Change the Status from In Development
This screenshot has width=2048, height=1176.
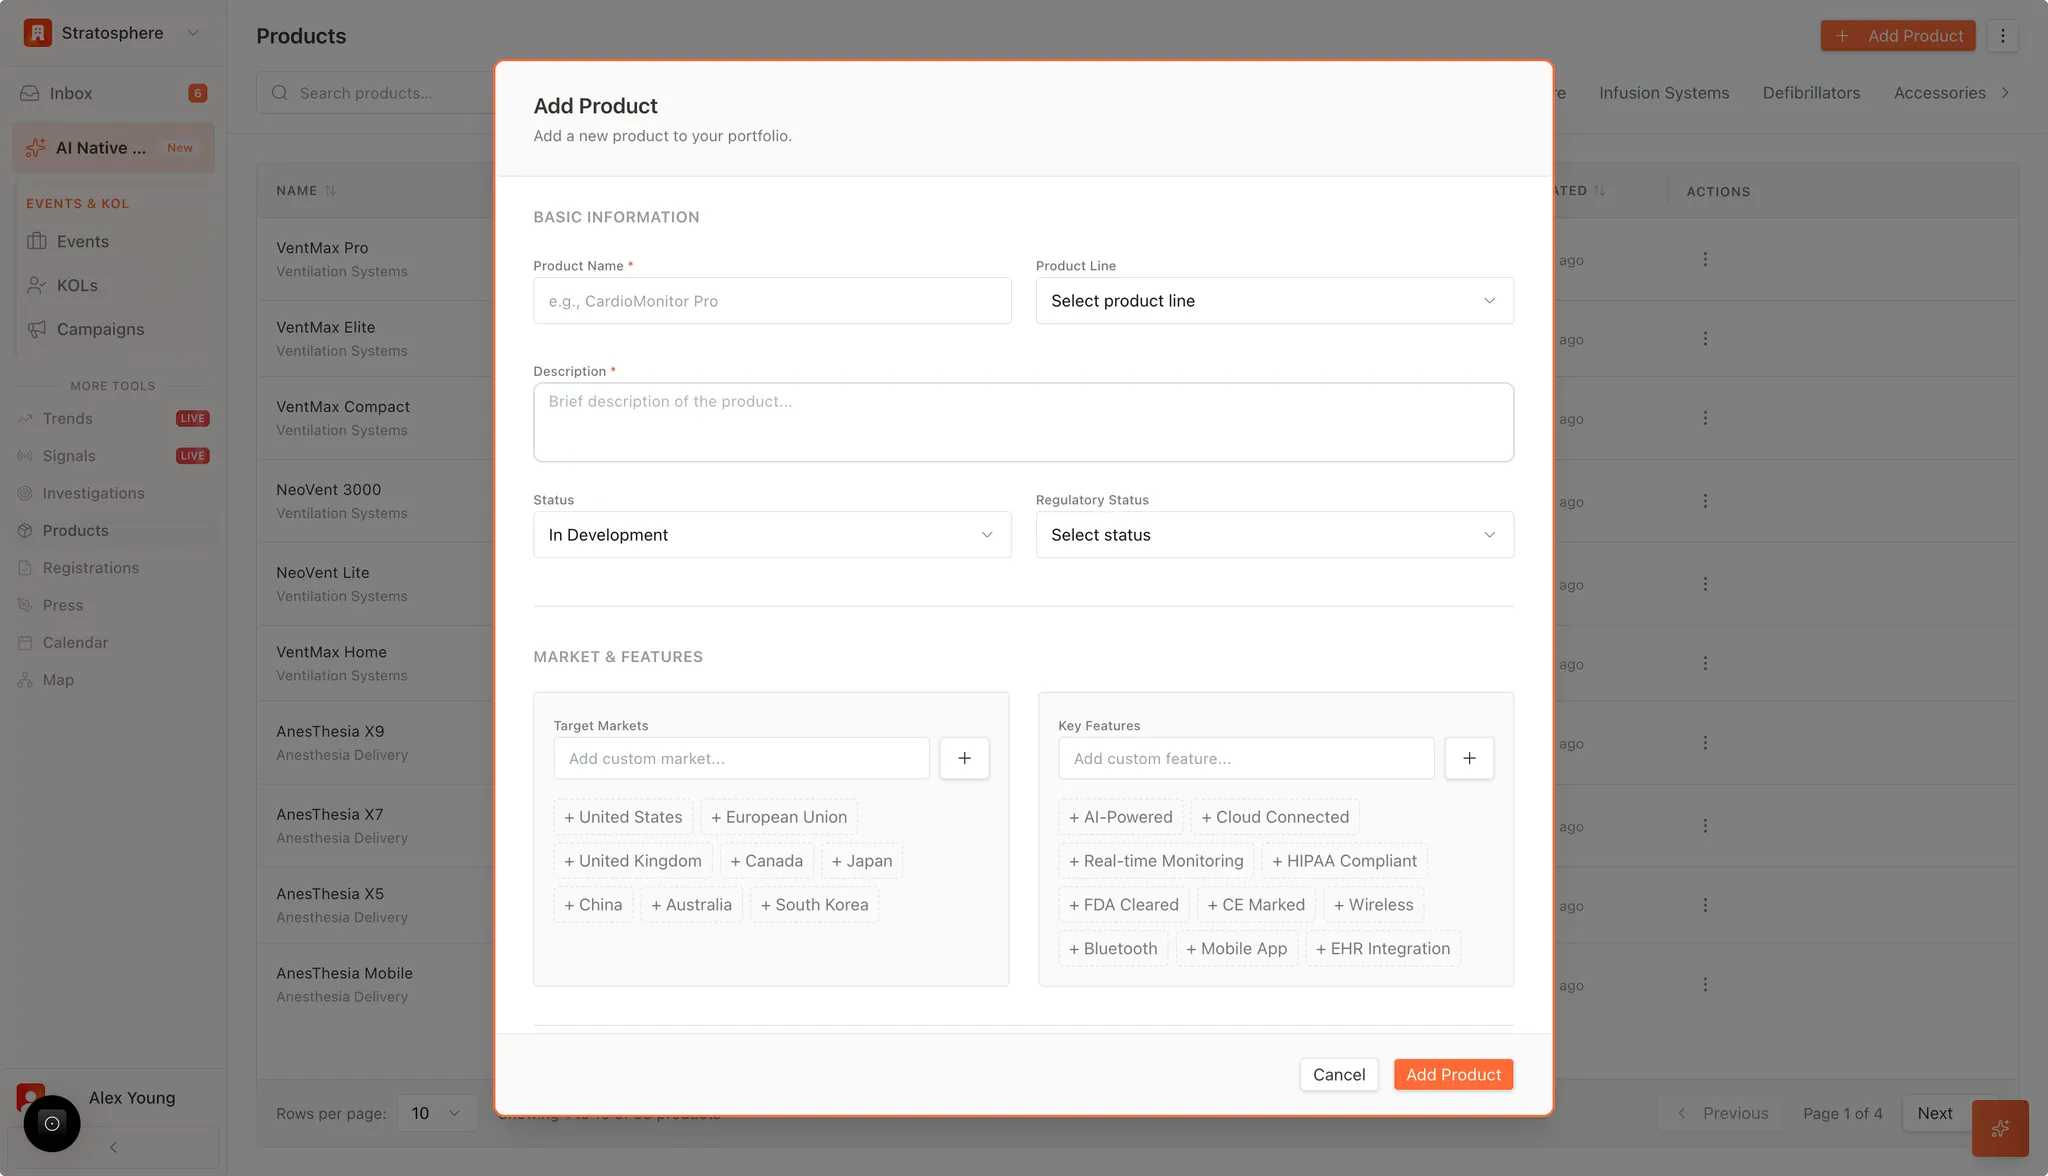pos(770,534)
